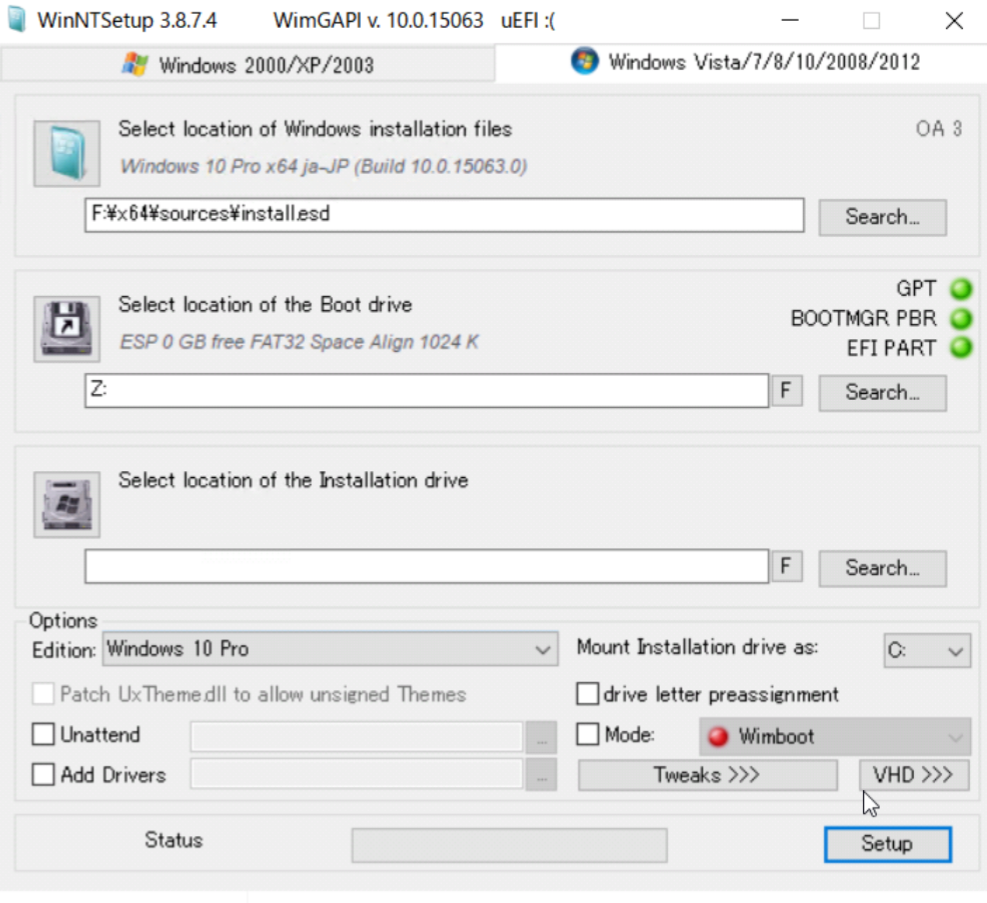This screenshot has width=987, height=903.
Task: Search for Windows installation files
Action: [x=883, y=218]
